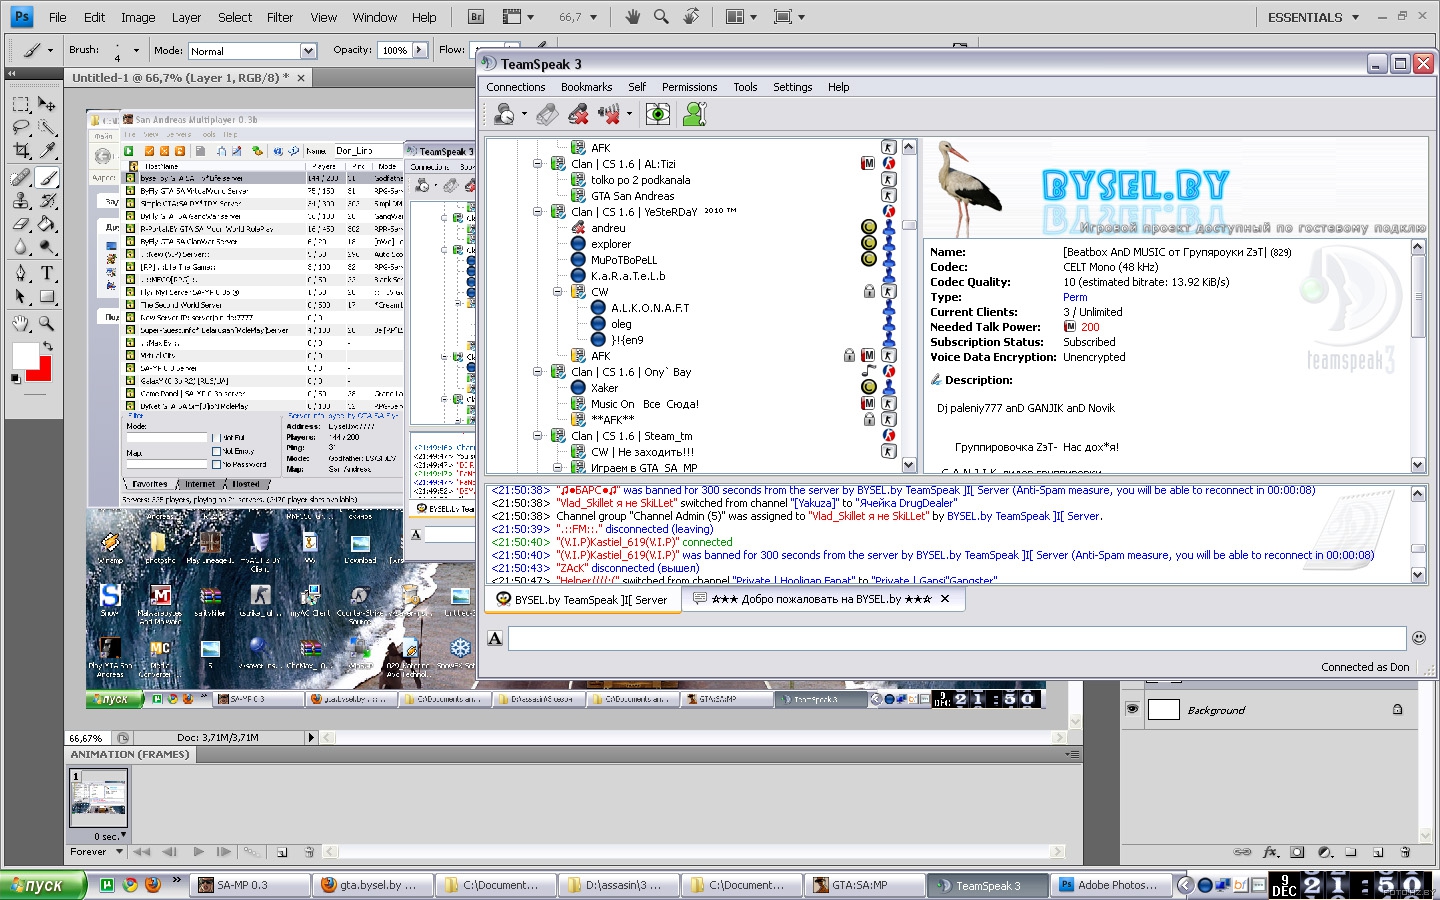Go to previous animation frame
The image size is (1440, 900).
tap(169, 852)
